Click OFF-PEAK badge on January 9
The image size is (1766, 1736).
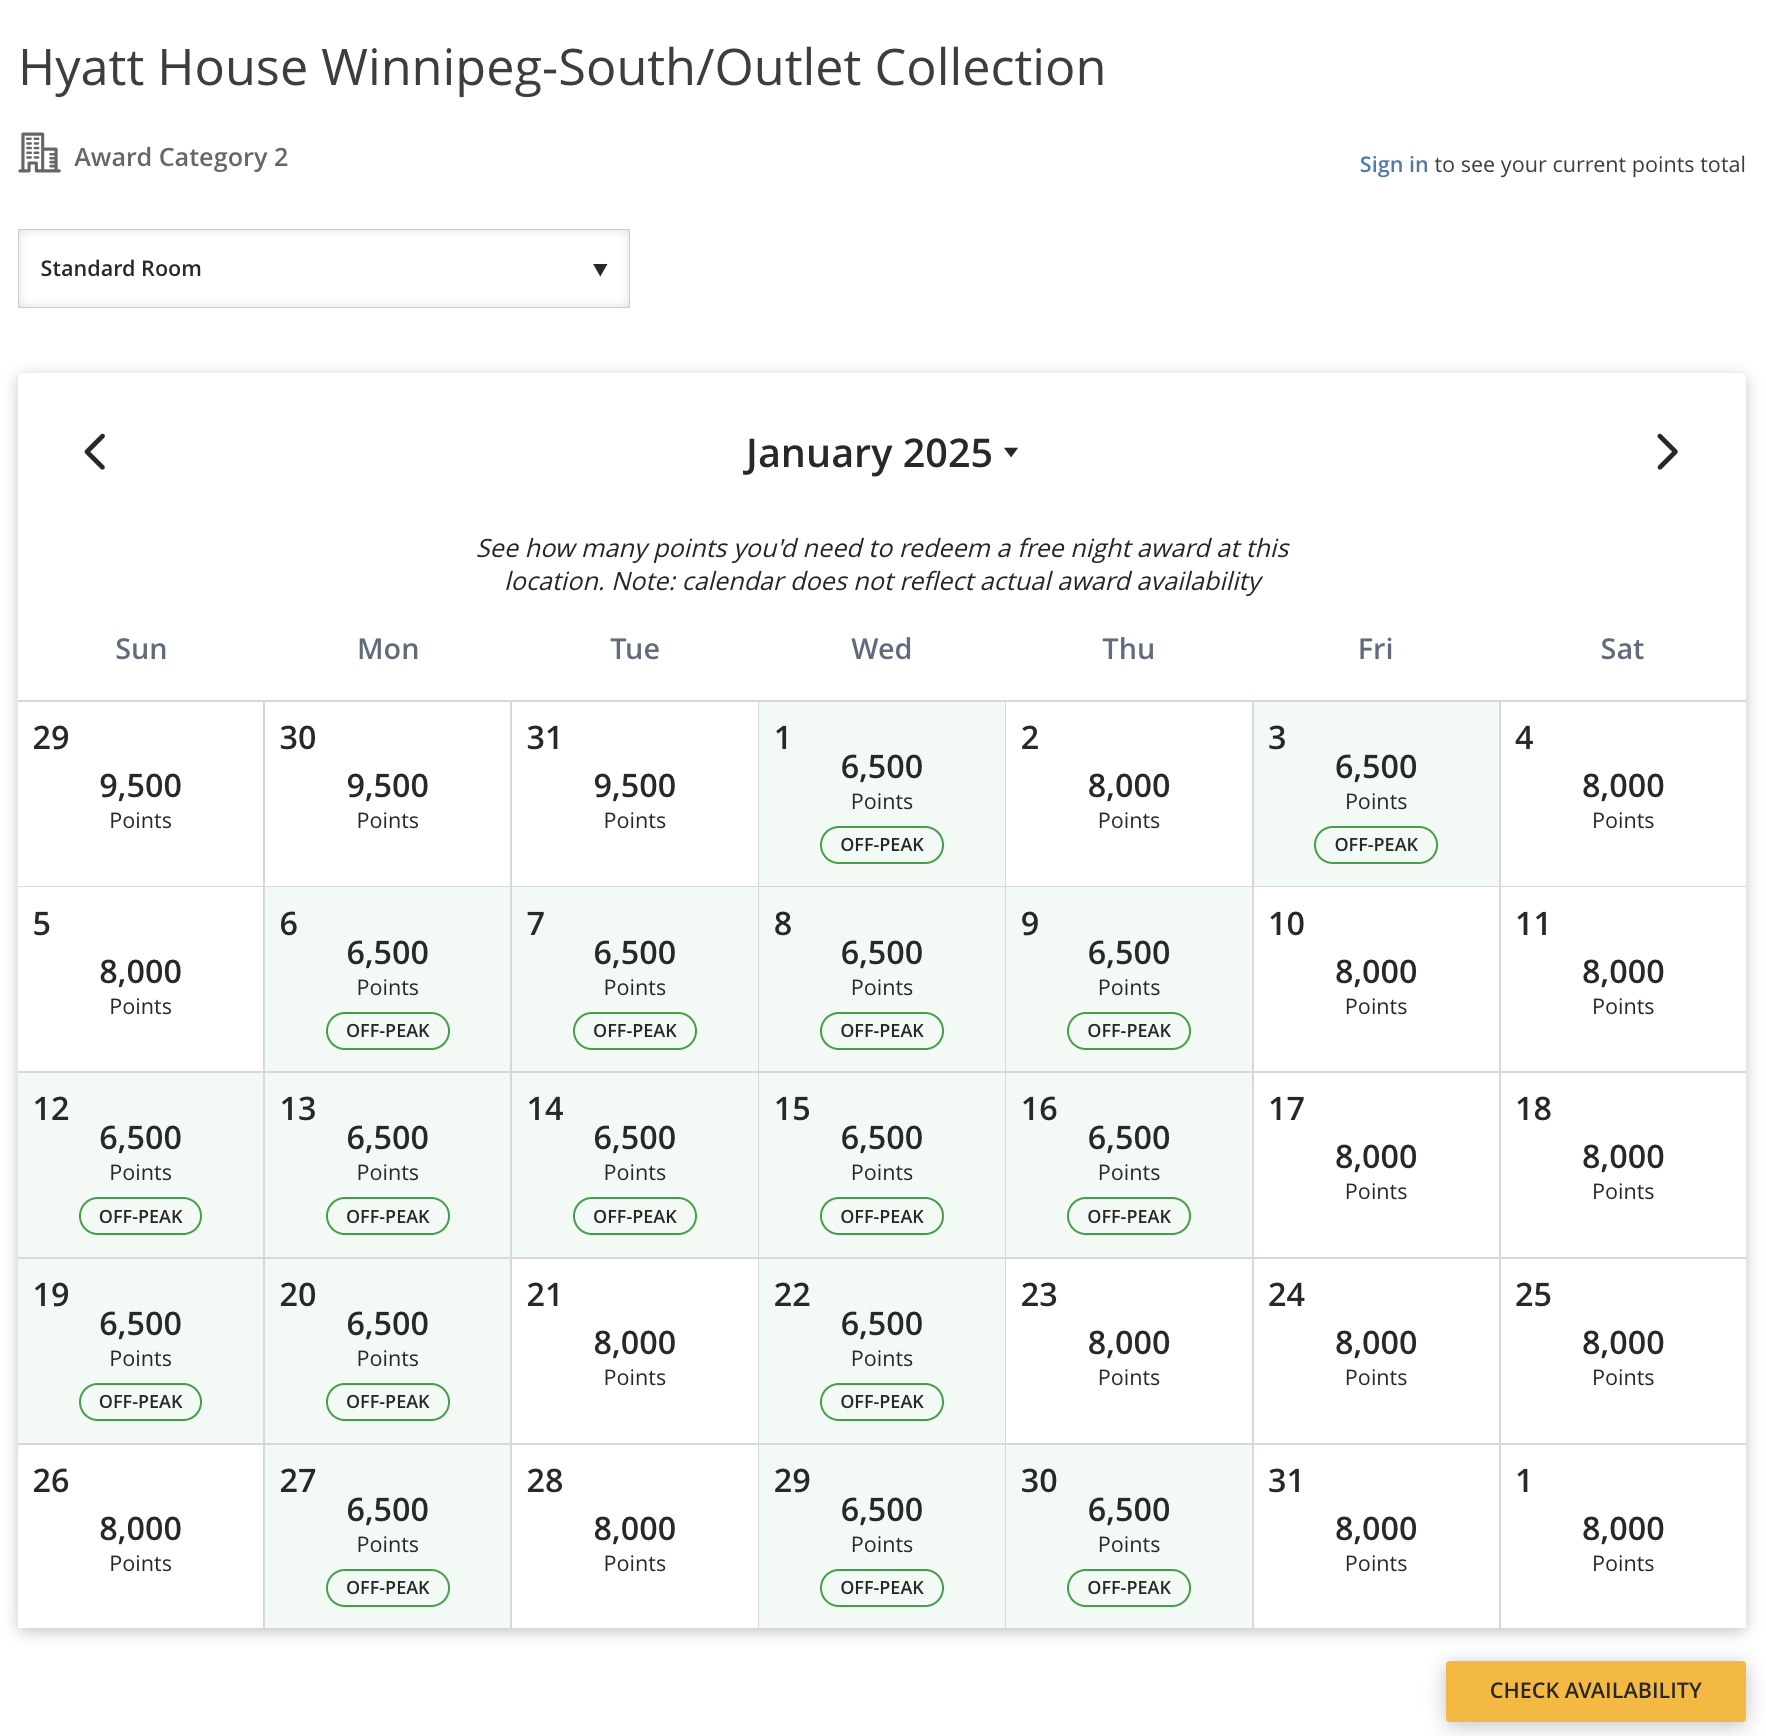coord(1129,1031)
